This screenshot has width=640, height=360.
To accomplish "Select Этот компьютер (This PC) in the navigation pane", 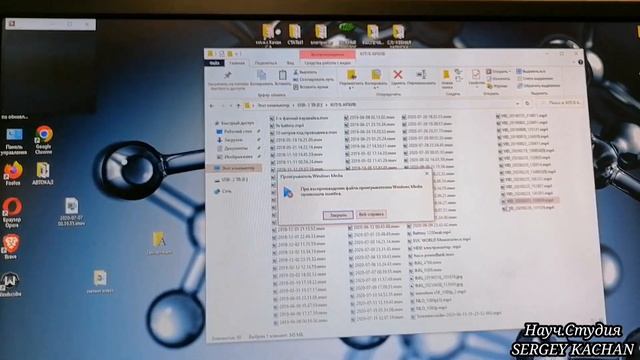I will pos(235,168).
